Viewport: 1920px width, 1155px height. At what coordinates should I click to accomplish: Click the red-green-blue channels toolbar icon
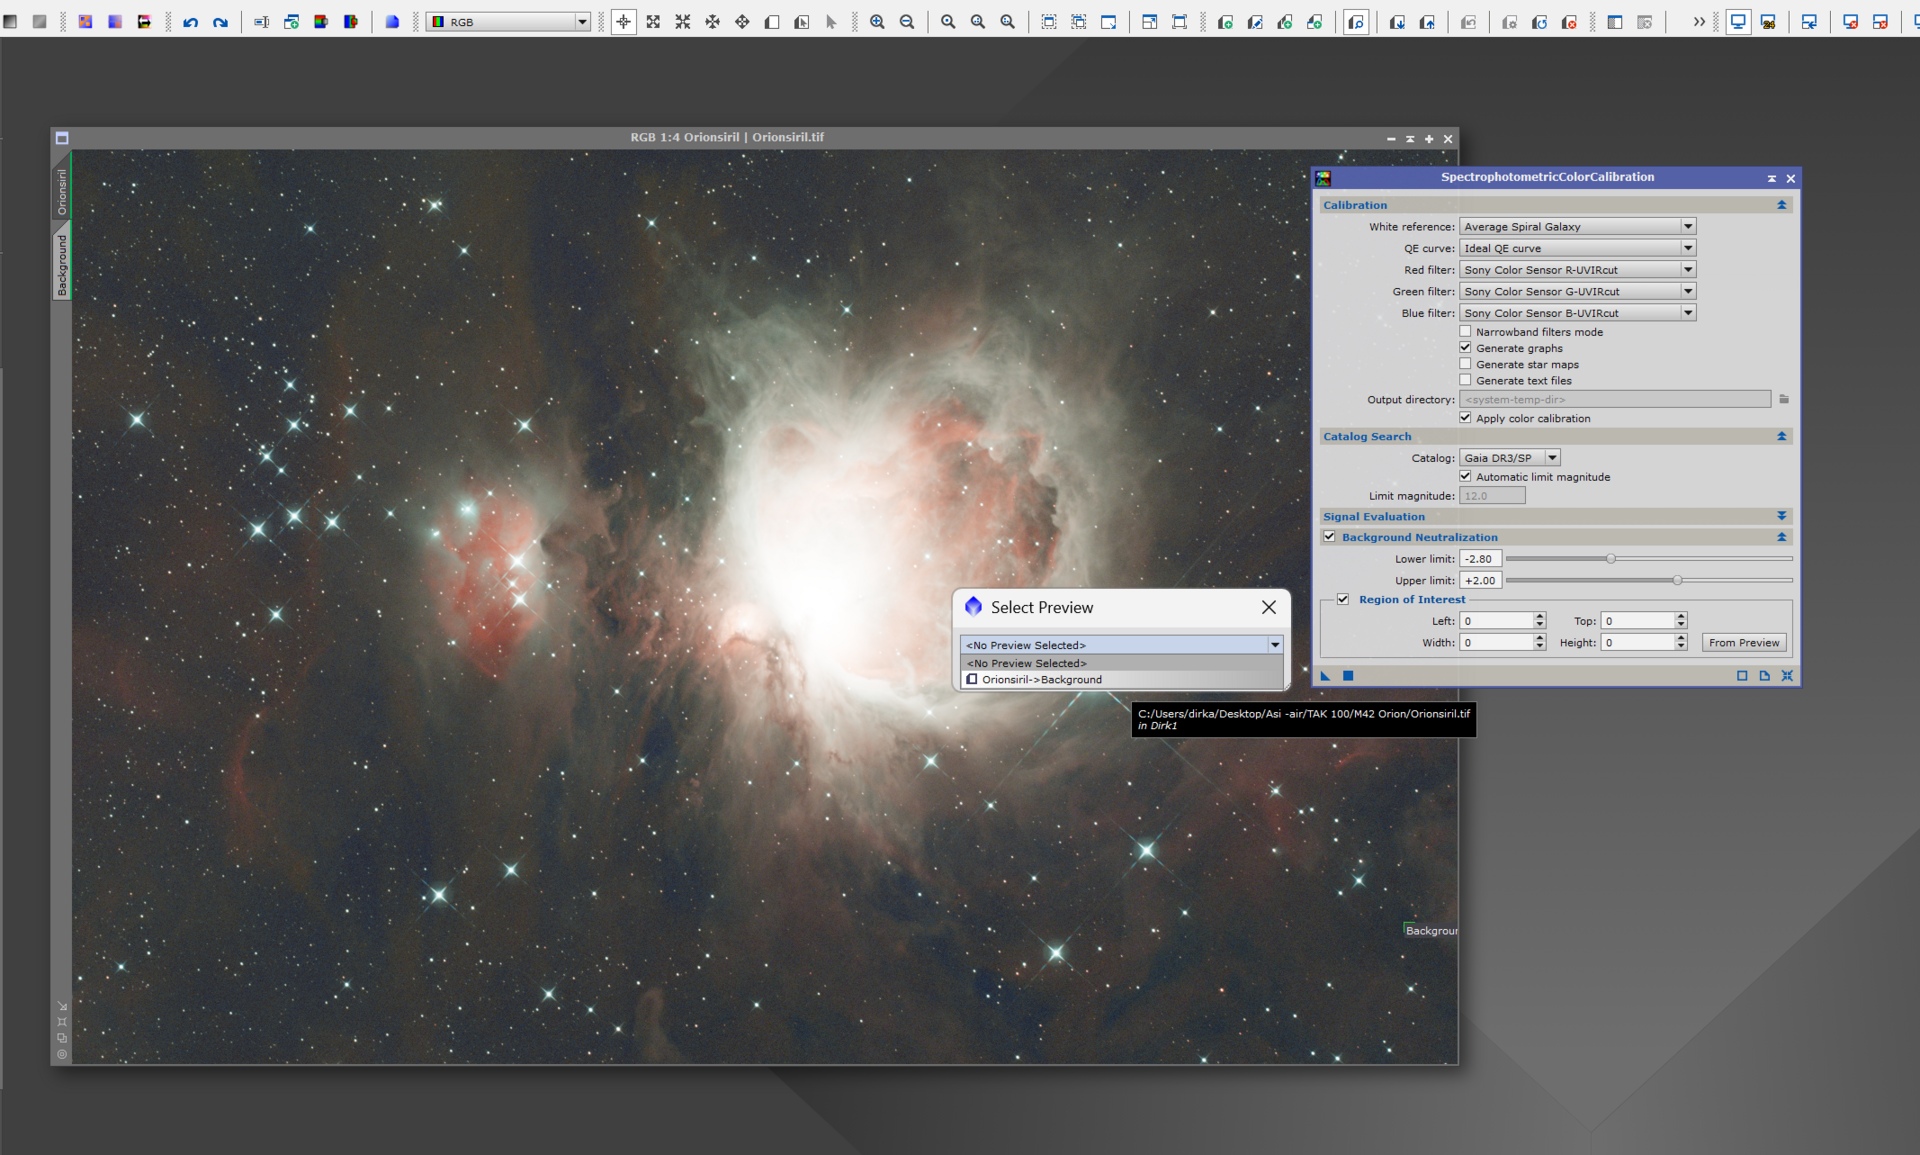(x=321, y=22)
